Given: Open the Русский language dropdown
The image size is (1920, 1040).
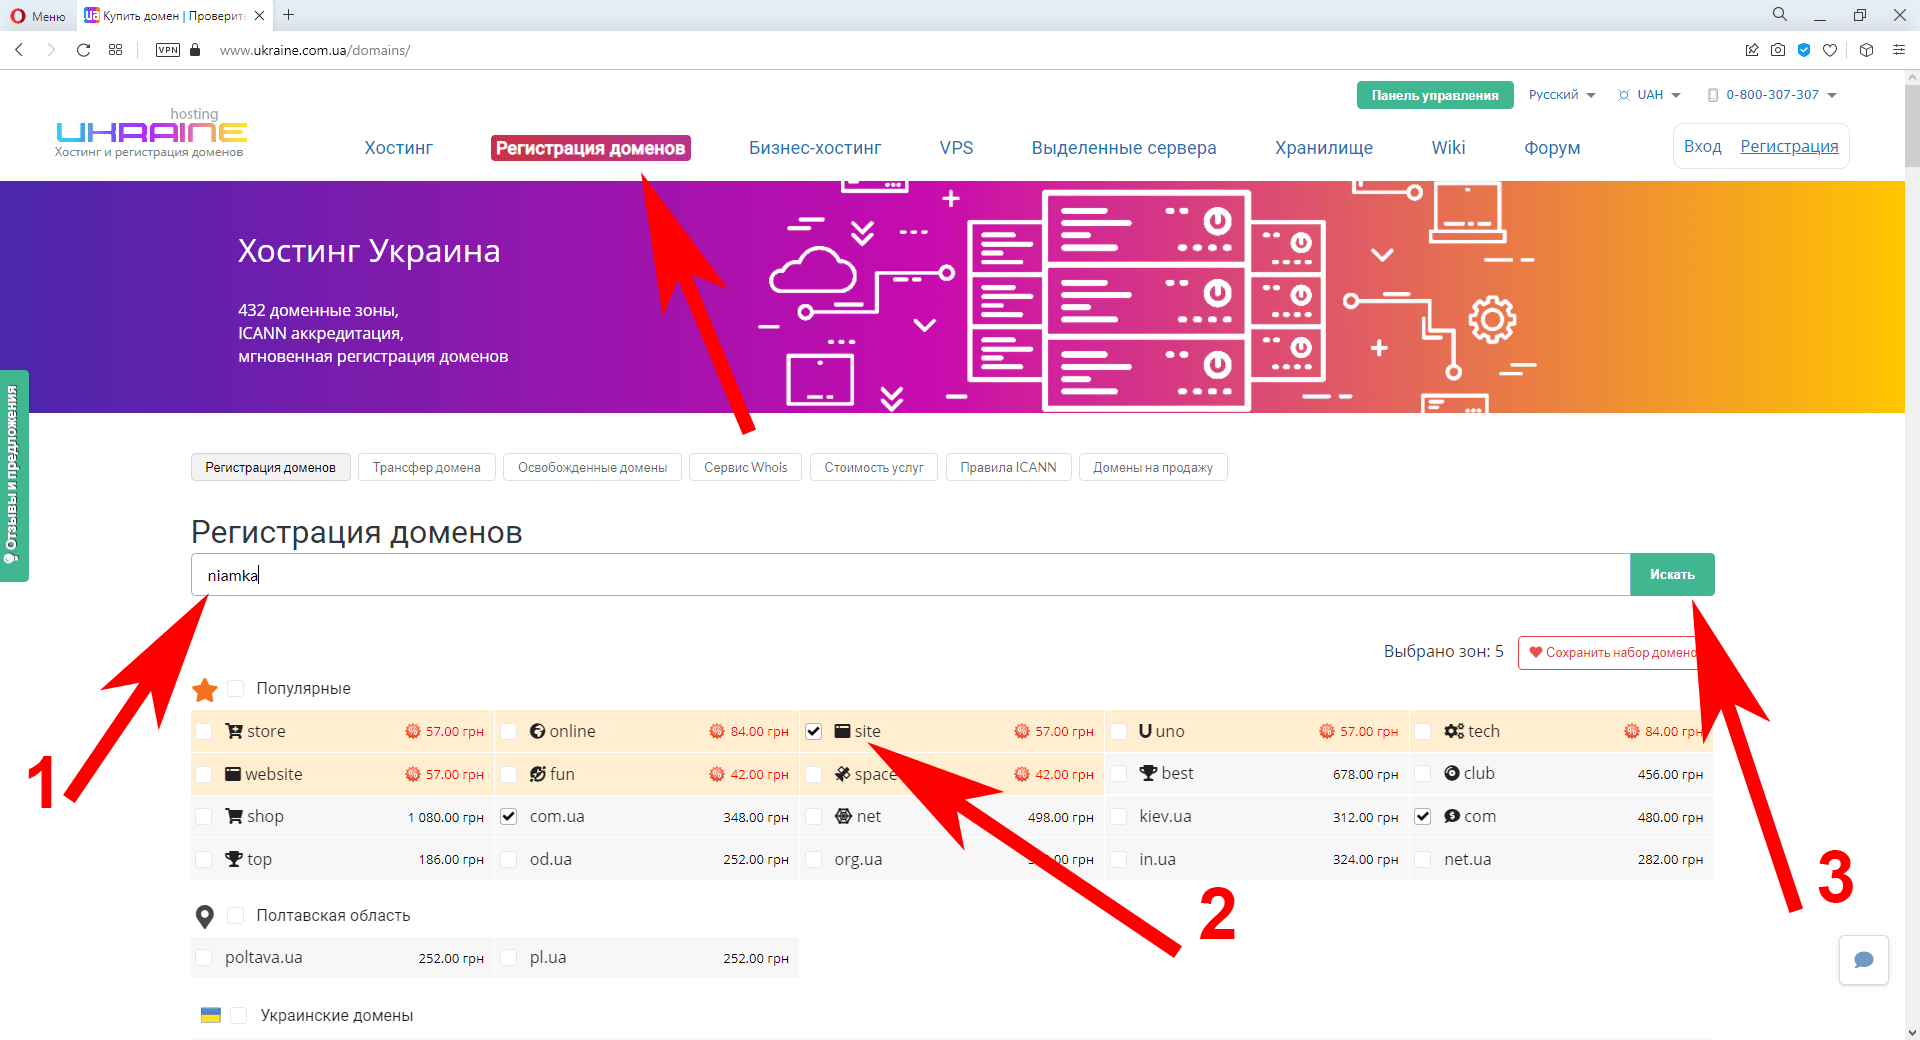Looking at the screenshot, I should [1562, 95].
